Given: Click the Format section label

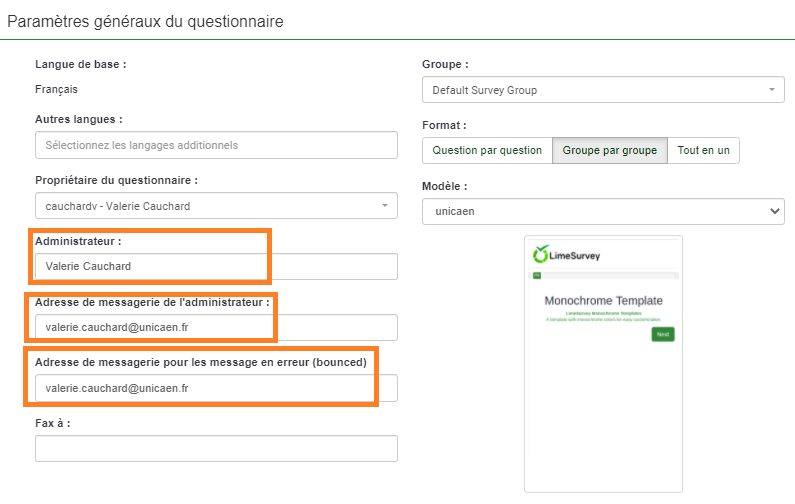Looking at the screenshot, I should coord(445,125).
